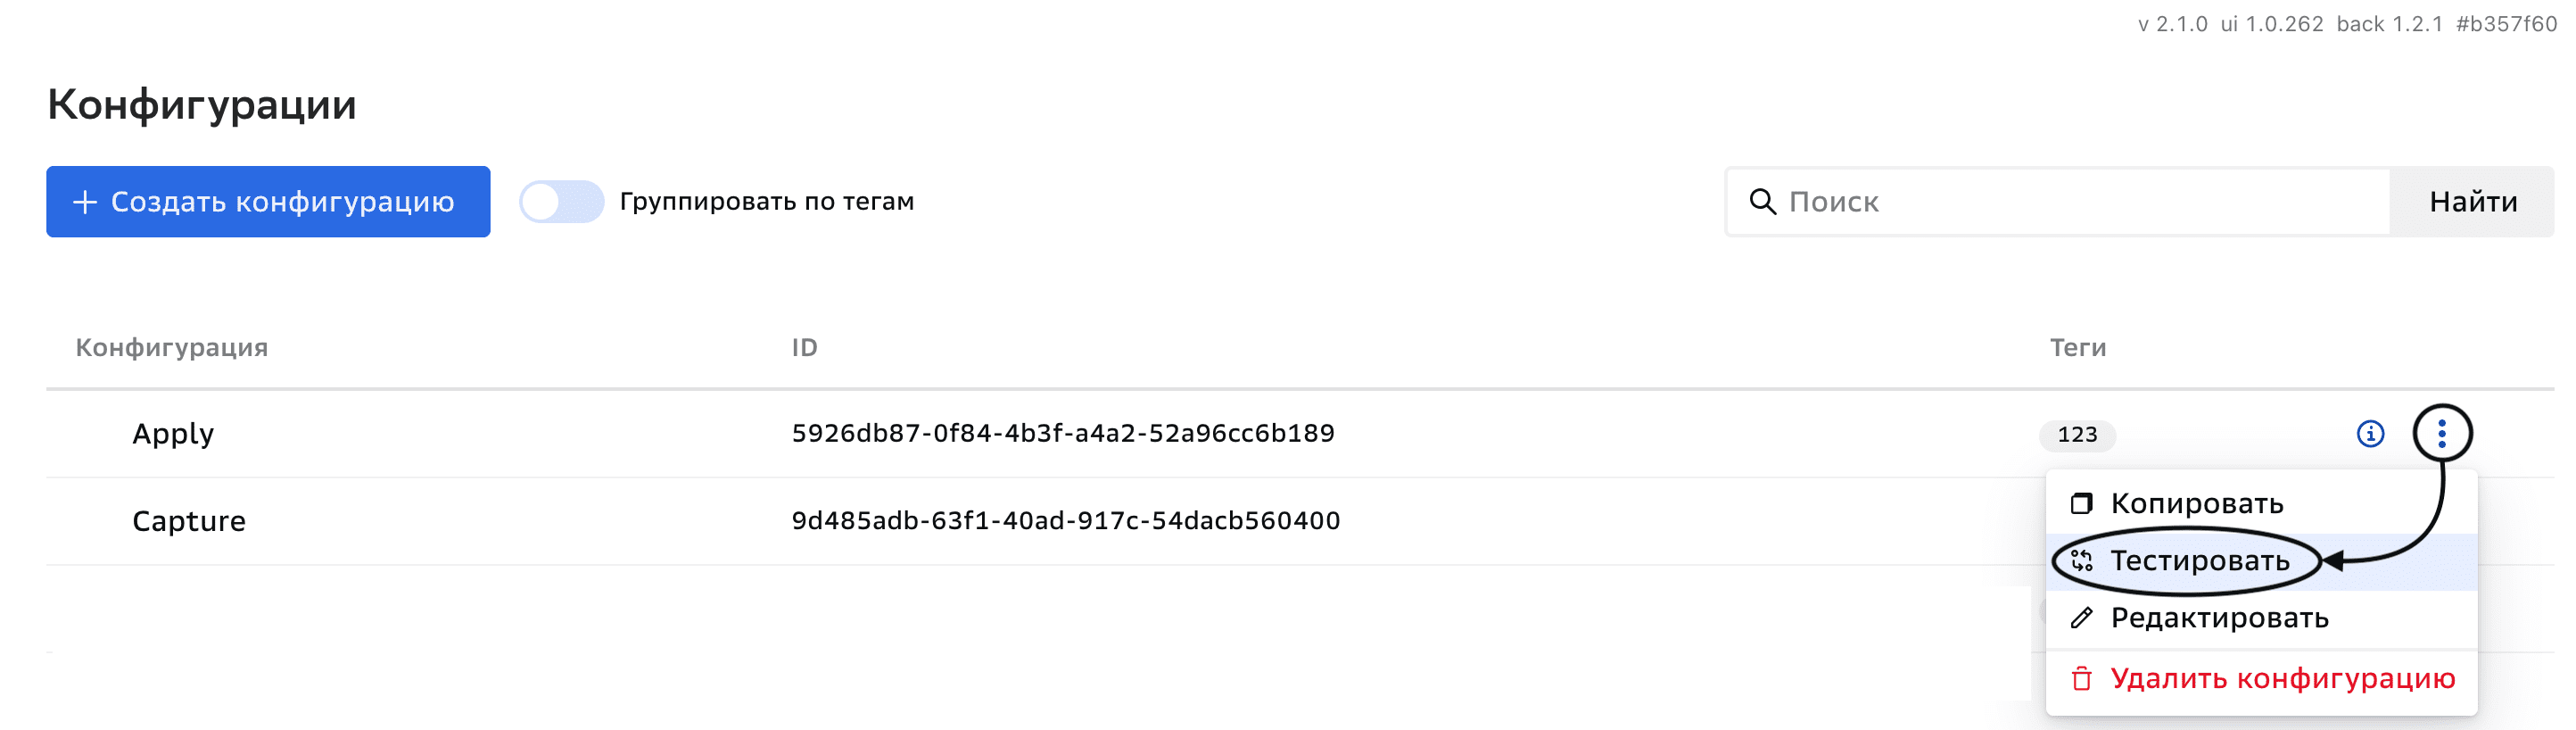Choose Удалить конфигурацию menu entry

click(x=2282, y=679)
